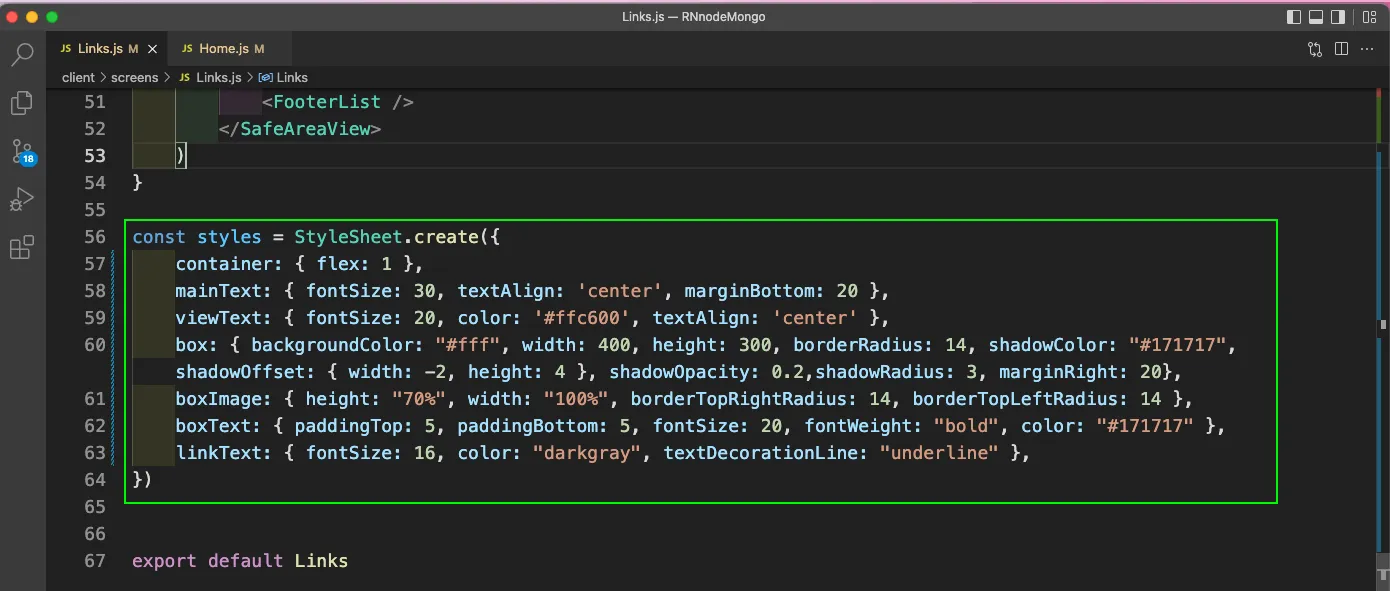This screenshot has width=1390, height=591.
Task: Click the yellow minimize window button
Action: point(33,17)
